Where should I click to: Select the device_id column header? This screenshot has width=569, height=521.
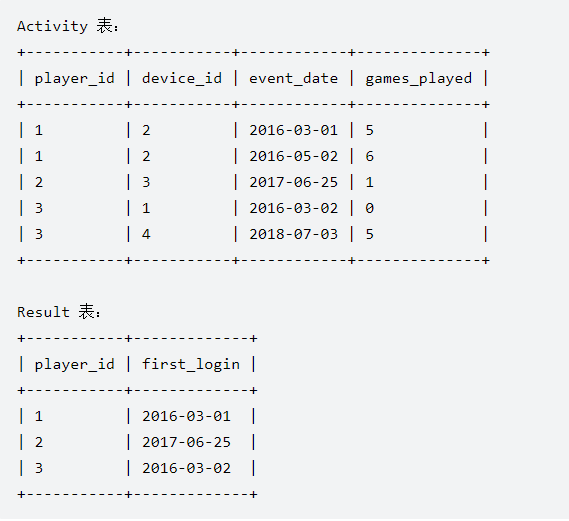click(x=182, y=78)
